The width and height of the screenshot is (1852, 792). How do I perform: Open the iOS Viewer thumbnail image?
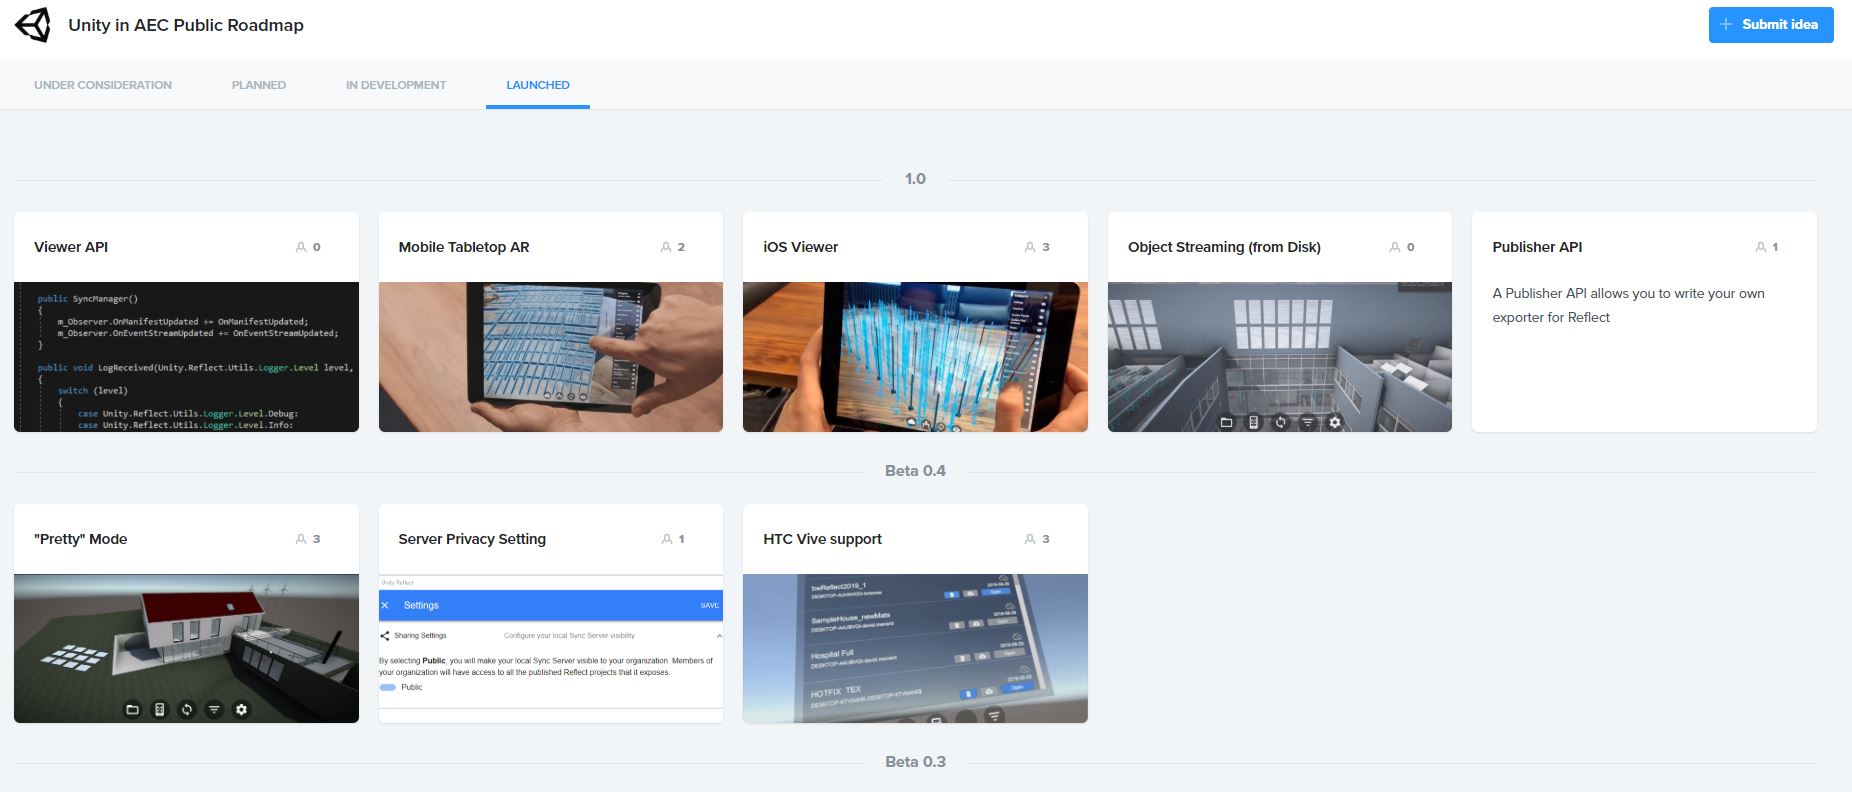915,357
